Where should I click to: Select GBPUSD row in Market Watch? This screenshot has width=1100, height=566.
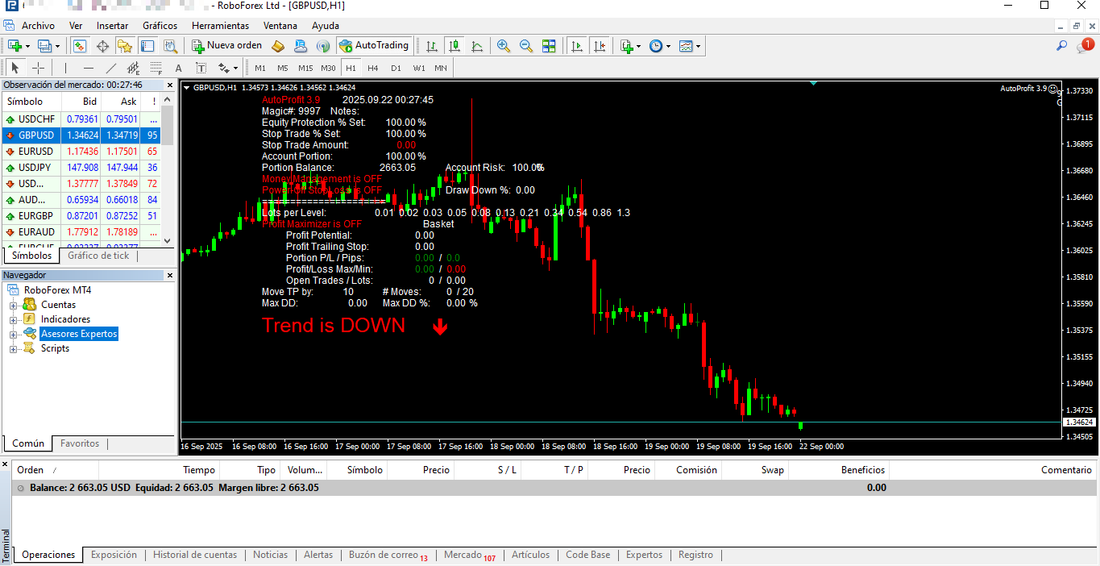(81, 135)
